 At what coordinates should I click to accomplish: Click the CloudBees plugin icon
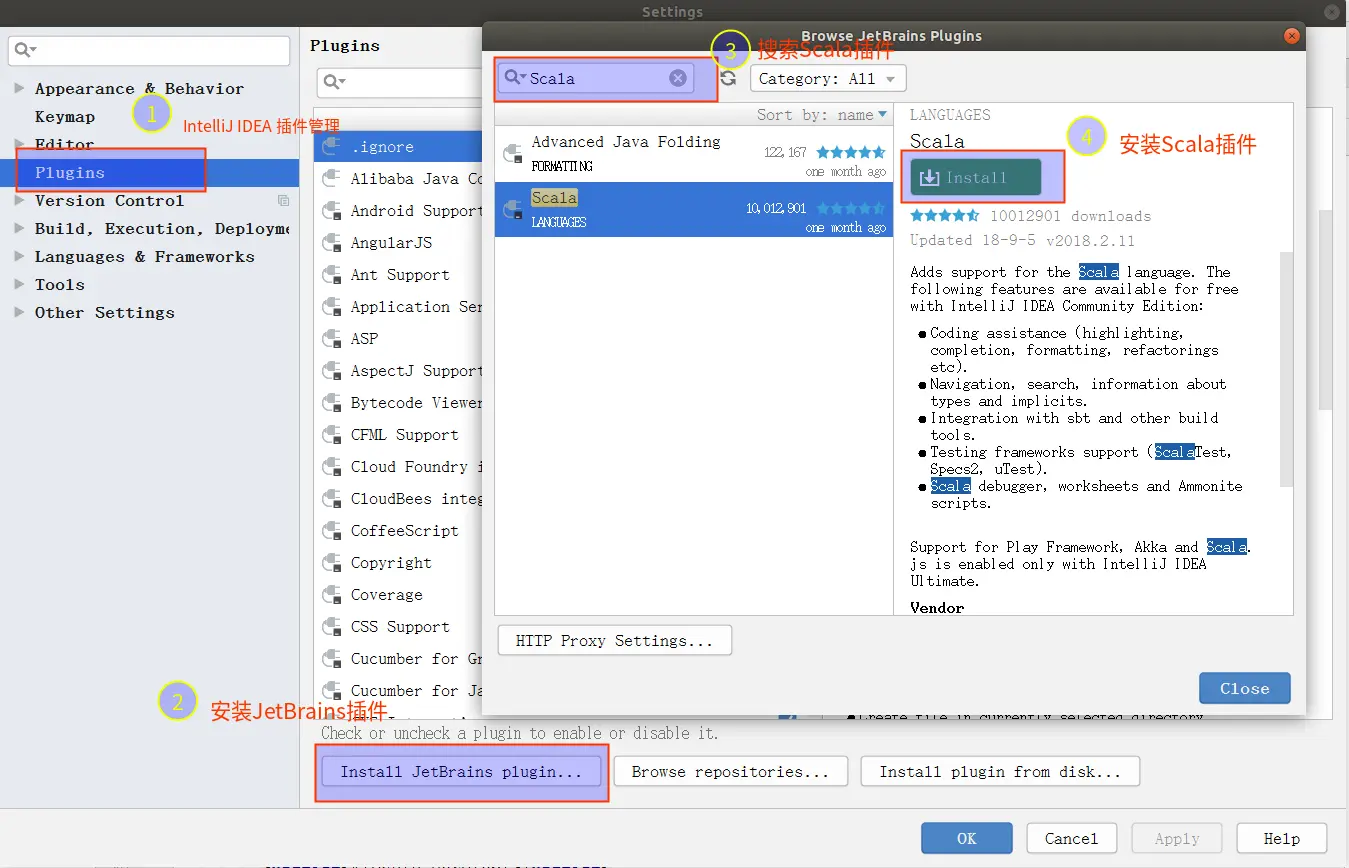(333, 499)
